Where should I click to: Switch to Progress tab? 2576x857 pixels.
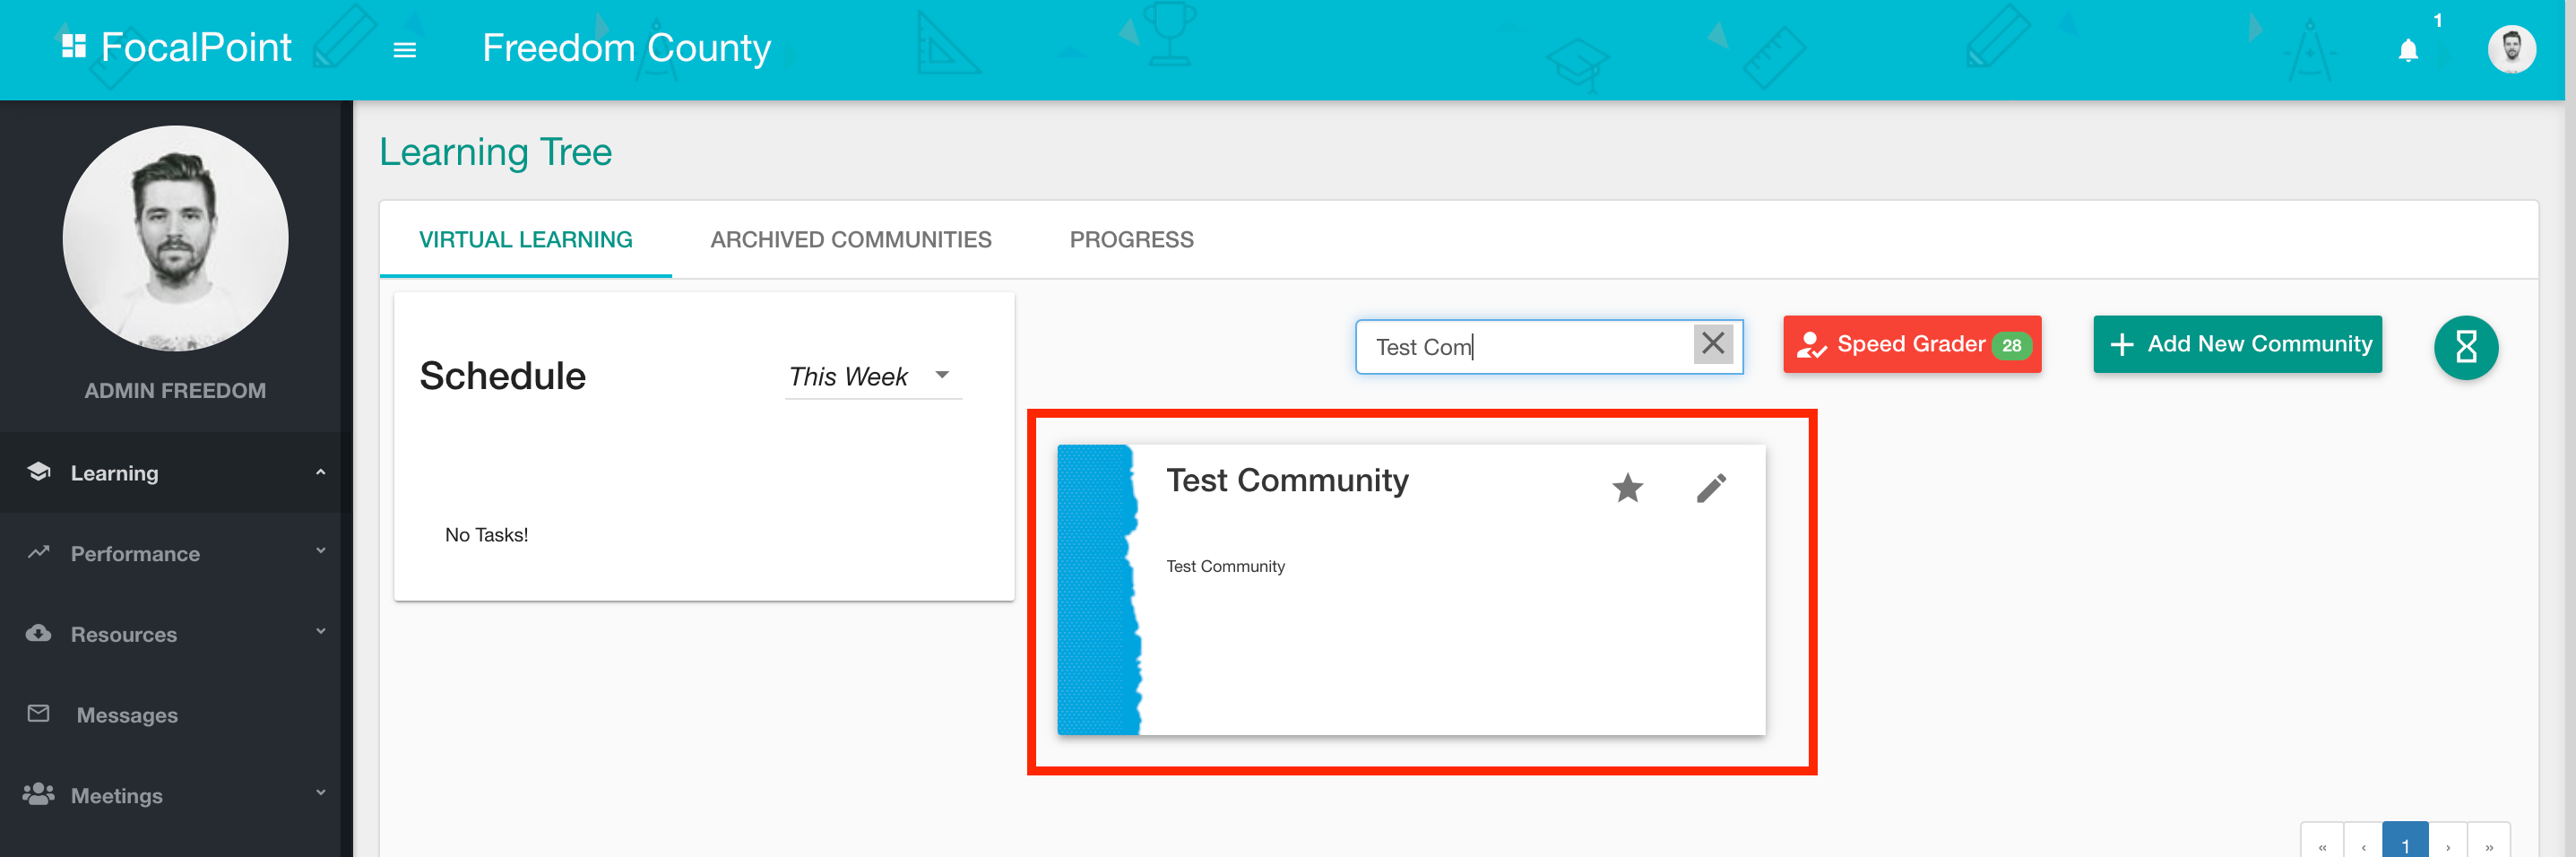point(1131,240)
